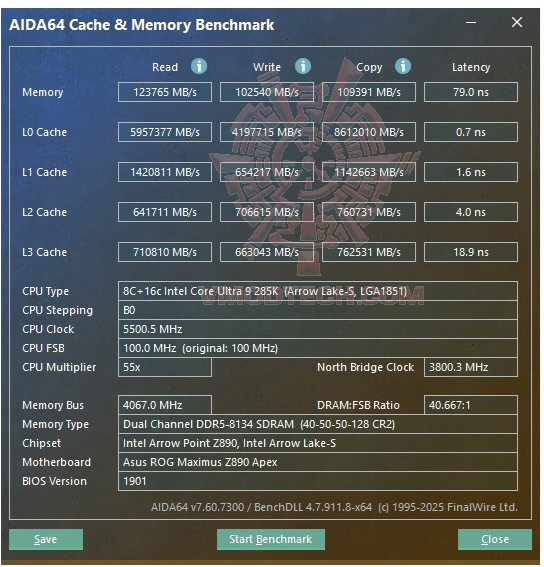Select L2 Cache latency 4.0 ns
This screenshot has width=544, height=567.
tap(471, 212)
